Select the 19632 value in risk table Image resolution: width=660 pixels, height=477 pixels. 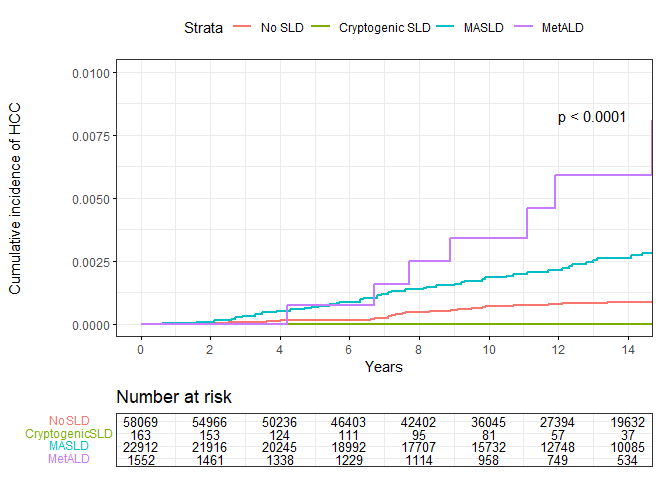coord(627,423)
